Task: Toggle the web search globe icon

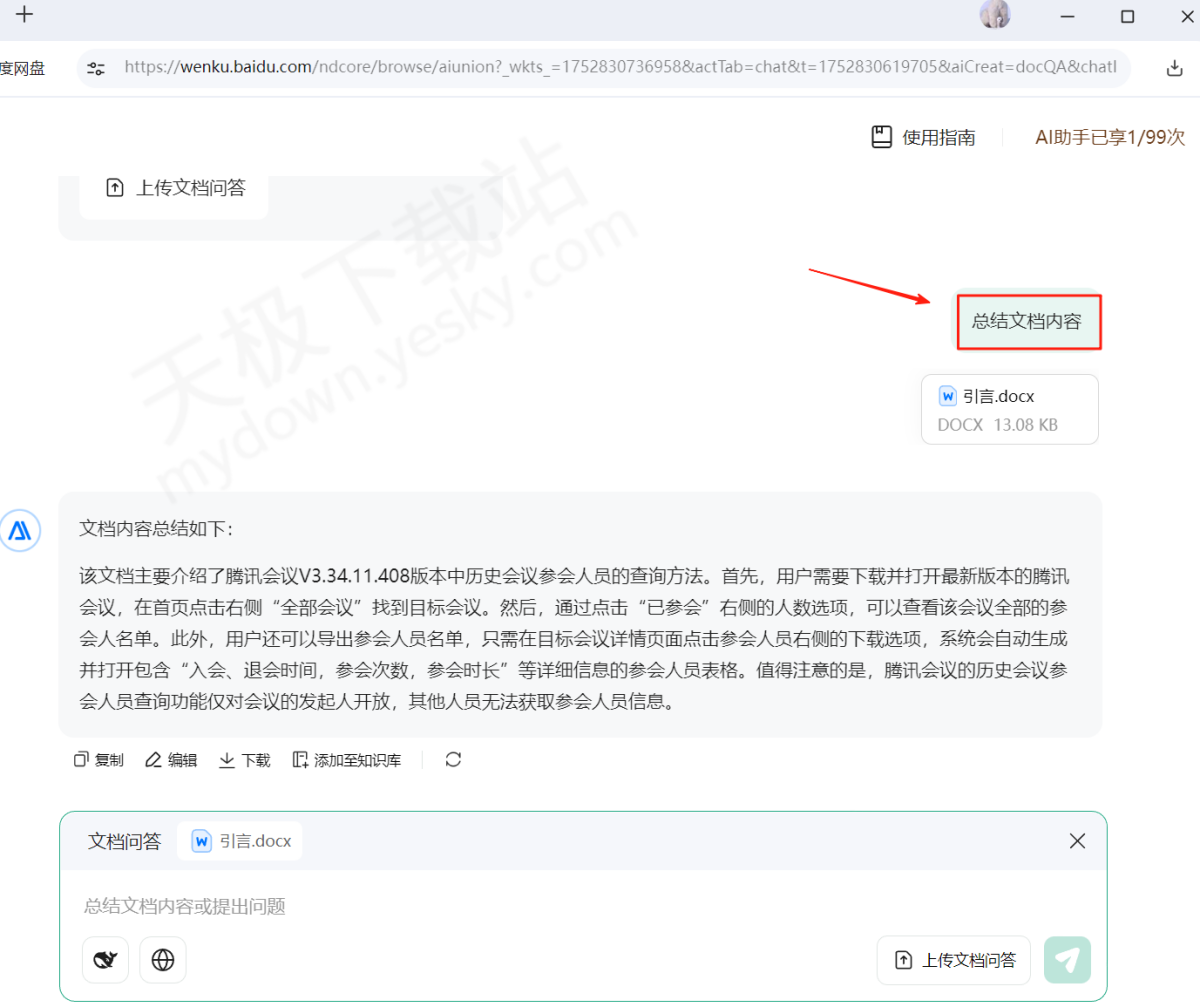Action: coord(163,960)
